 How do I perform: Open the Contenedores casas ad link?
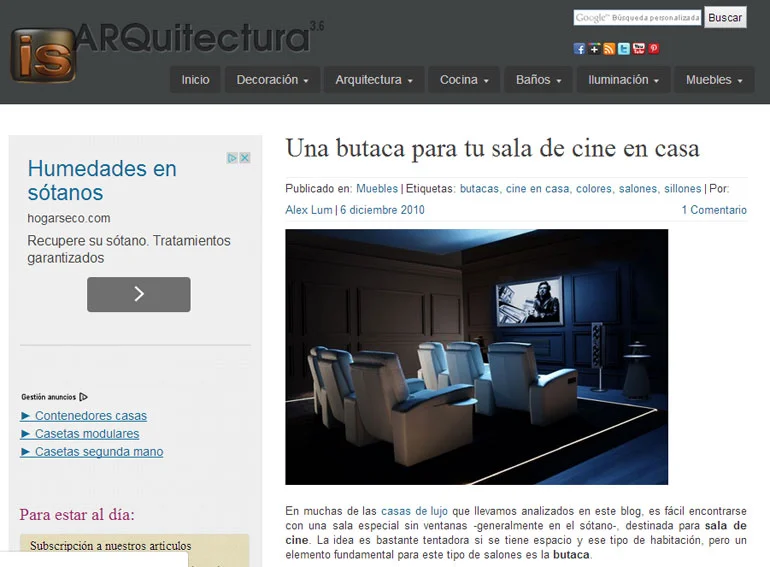point(83,416)
